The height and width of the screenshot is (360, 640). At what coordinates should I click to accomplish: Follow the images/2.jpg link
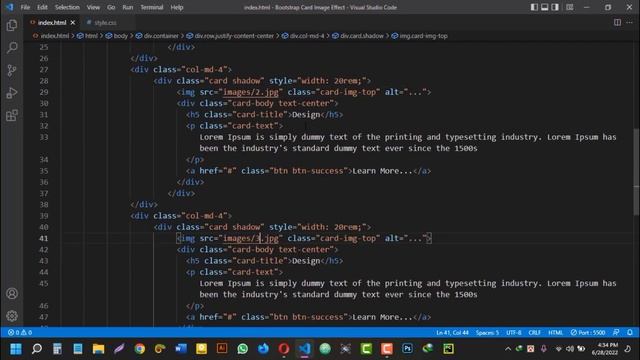point(251,92)
